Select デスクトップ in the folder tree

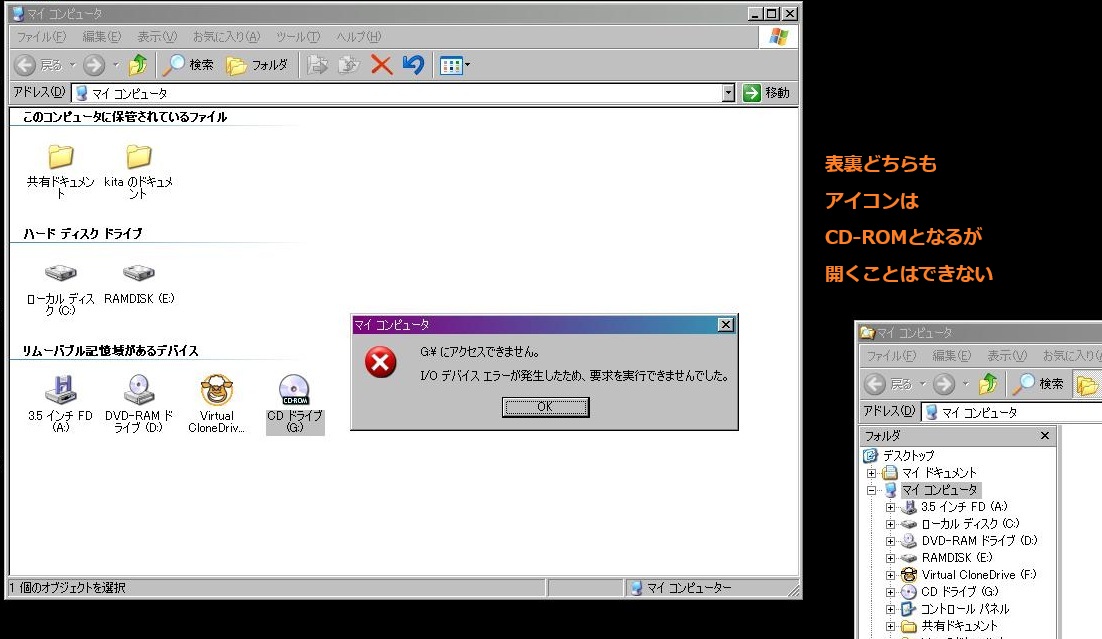click(908, 456)
